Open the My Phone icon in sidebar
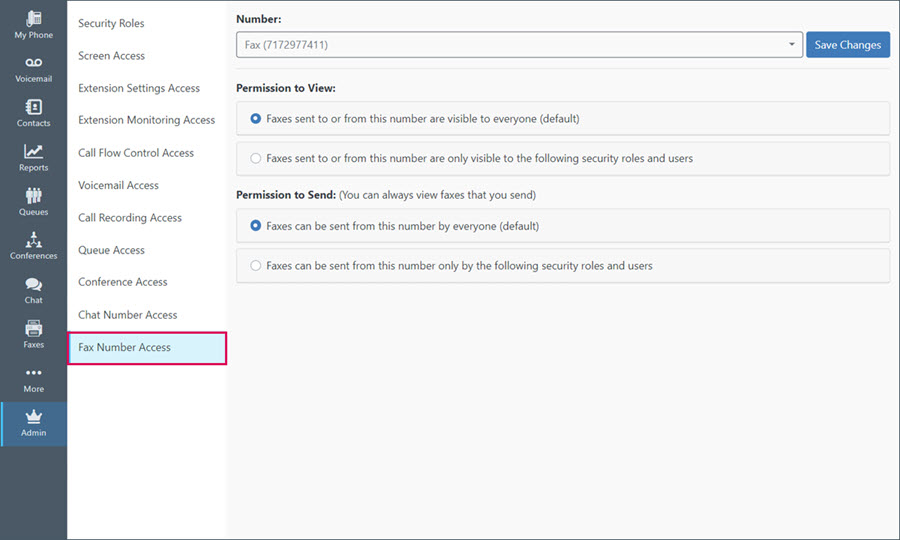900x540 pixels. 33,18
